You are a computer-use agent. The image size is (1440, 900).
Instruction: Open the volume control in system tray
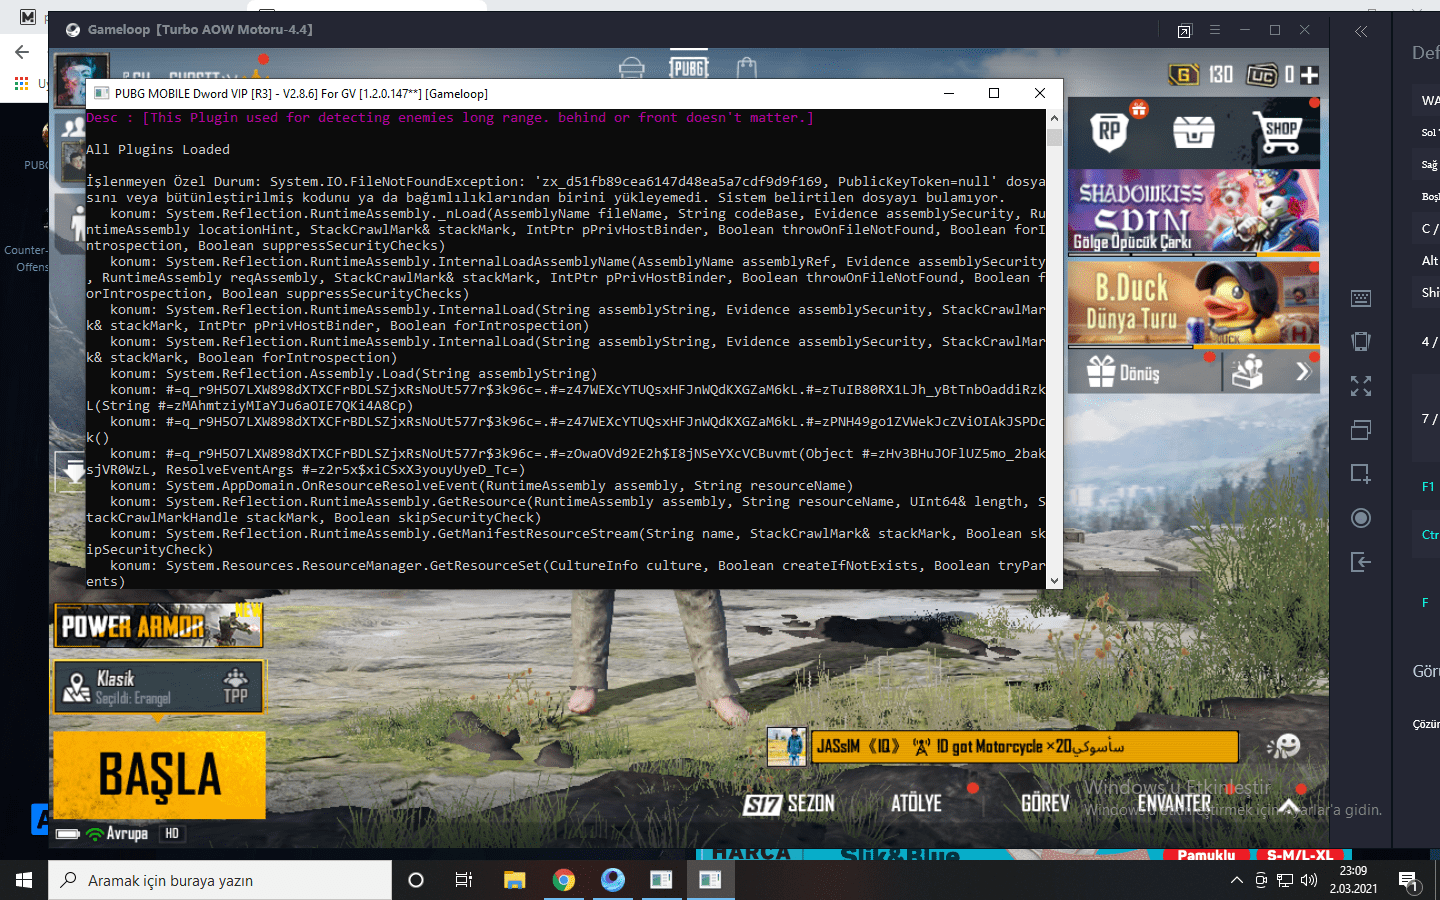[1309, 880]
